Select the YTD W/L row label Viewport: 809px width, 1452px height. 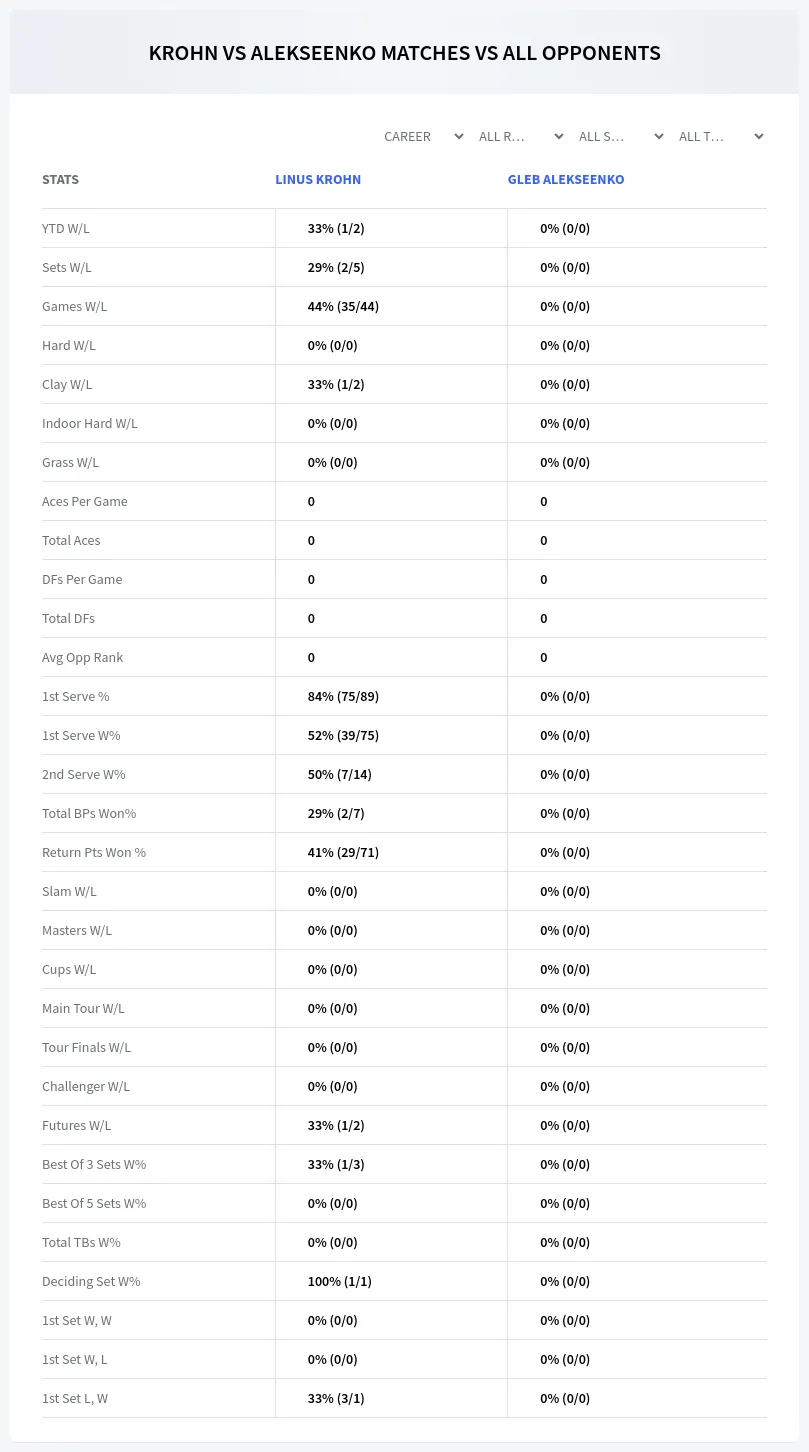click(66, 228)
